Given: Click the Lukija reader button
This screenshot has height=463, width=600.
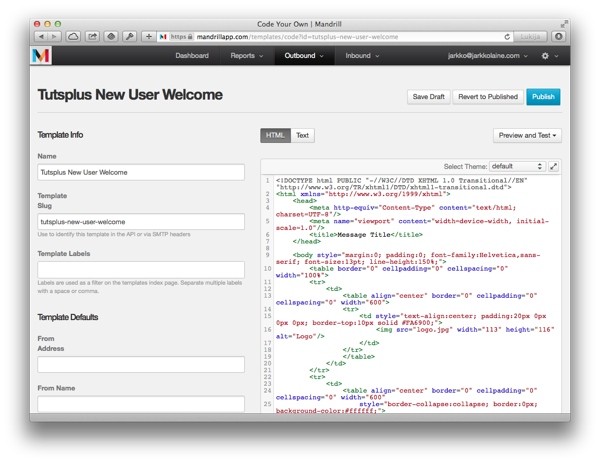Looking at the screenshot, I should coord(530,37).
